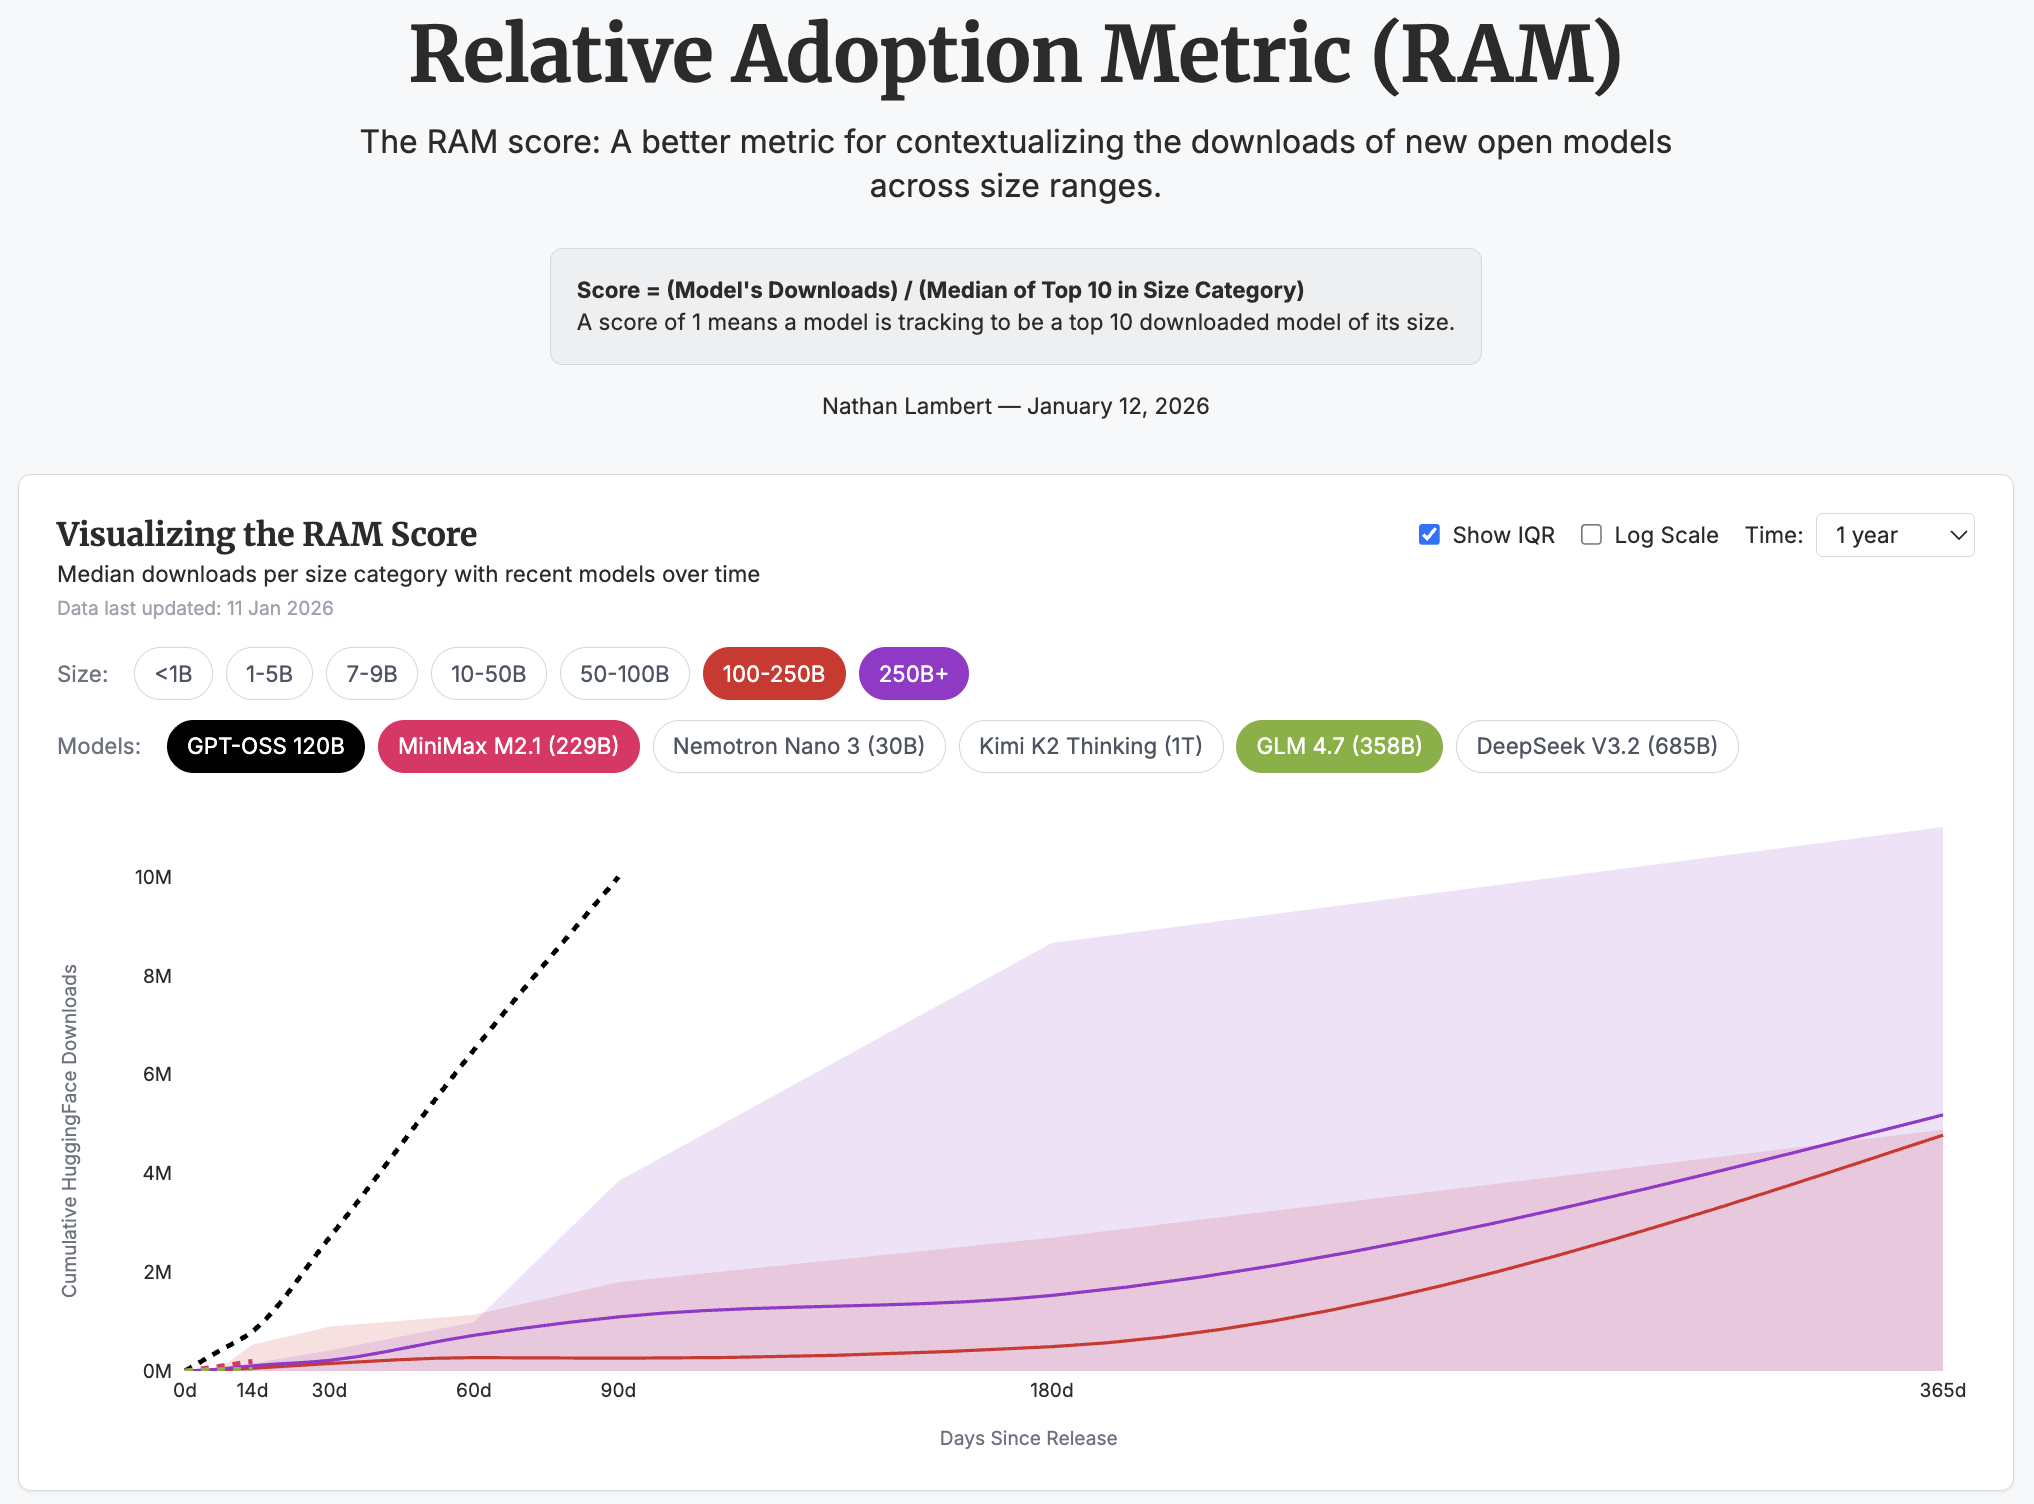Select the 10-50B size filter

(488, 673)
